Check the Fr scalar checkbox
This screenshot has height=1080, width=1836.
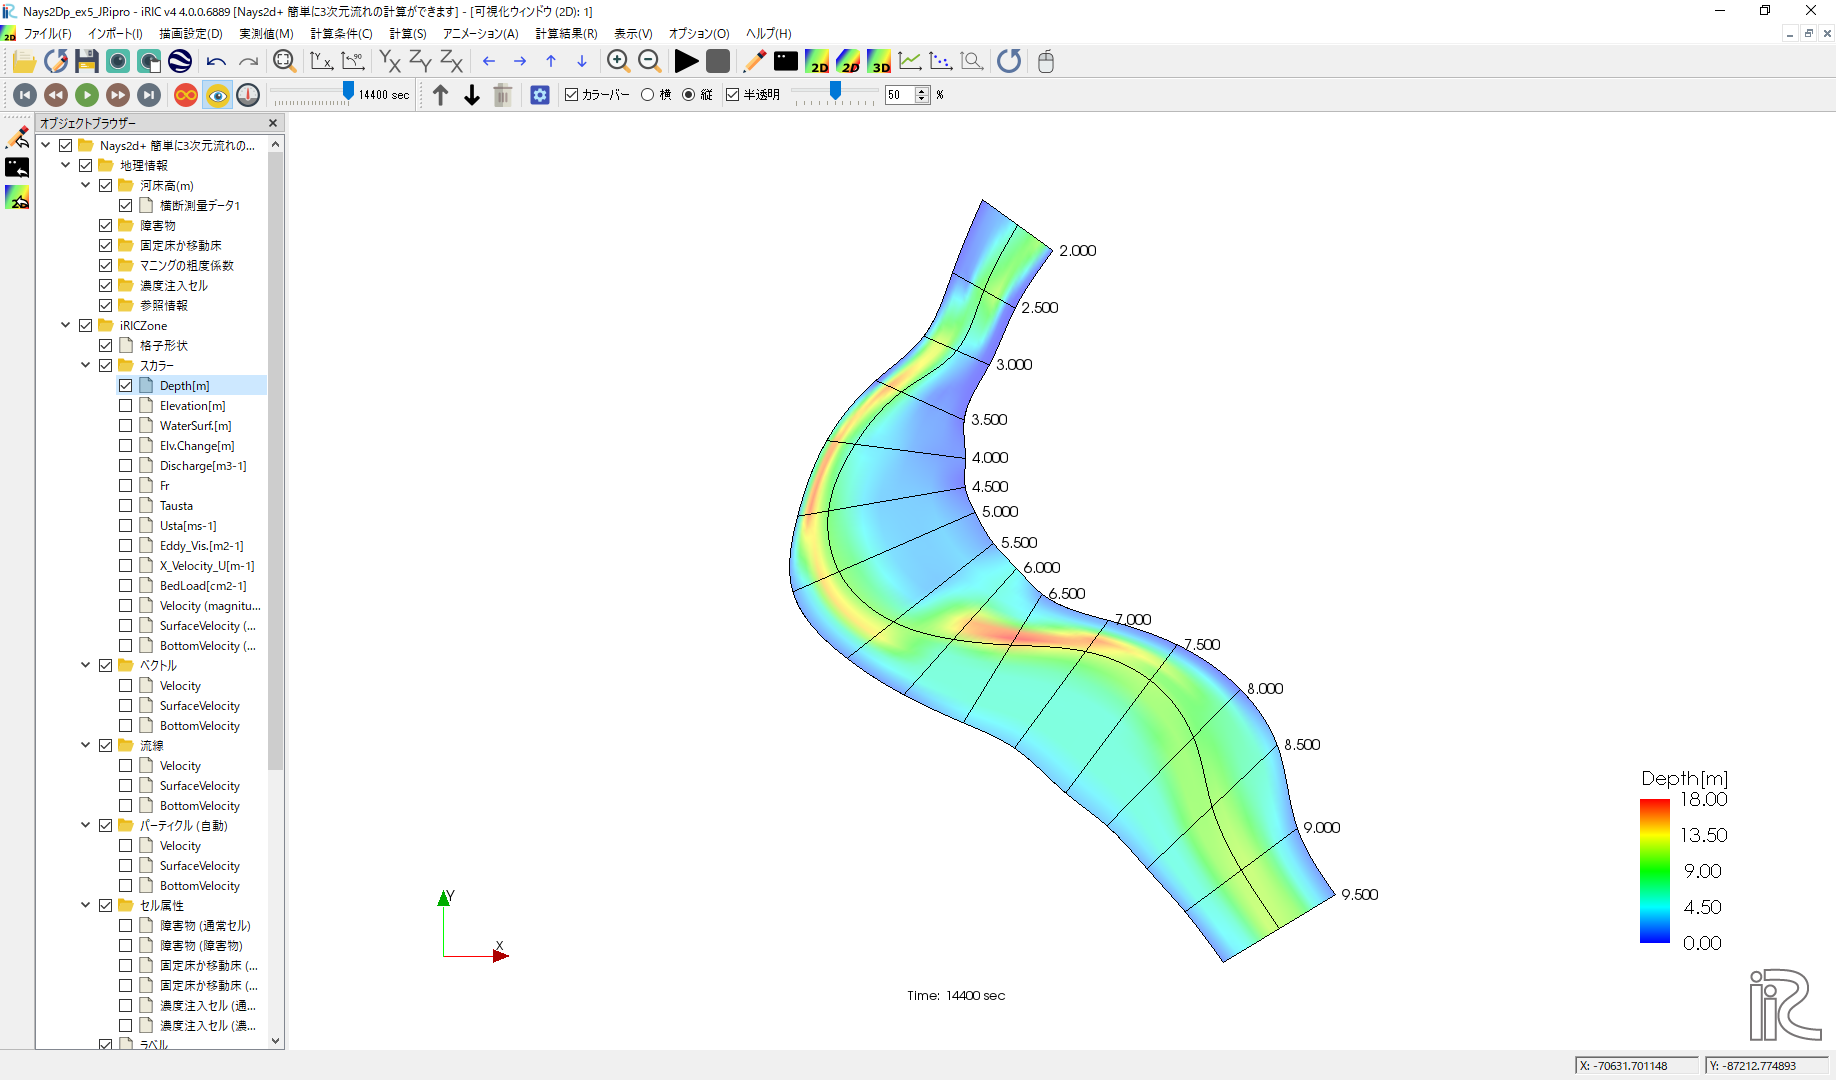pos(126,486)
